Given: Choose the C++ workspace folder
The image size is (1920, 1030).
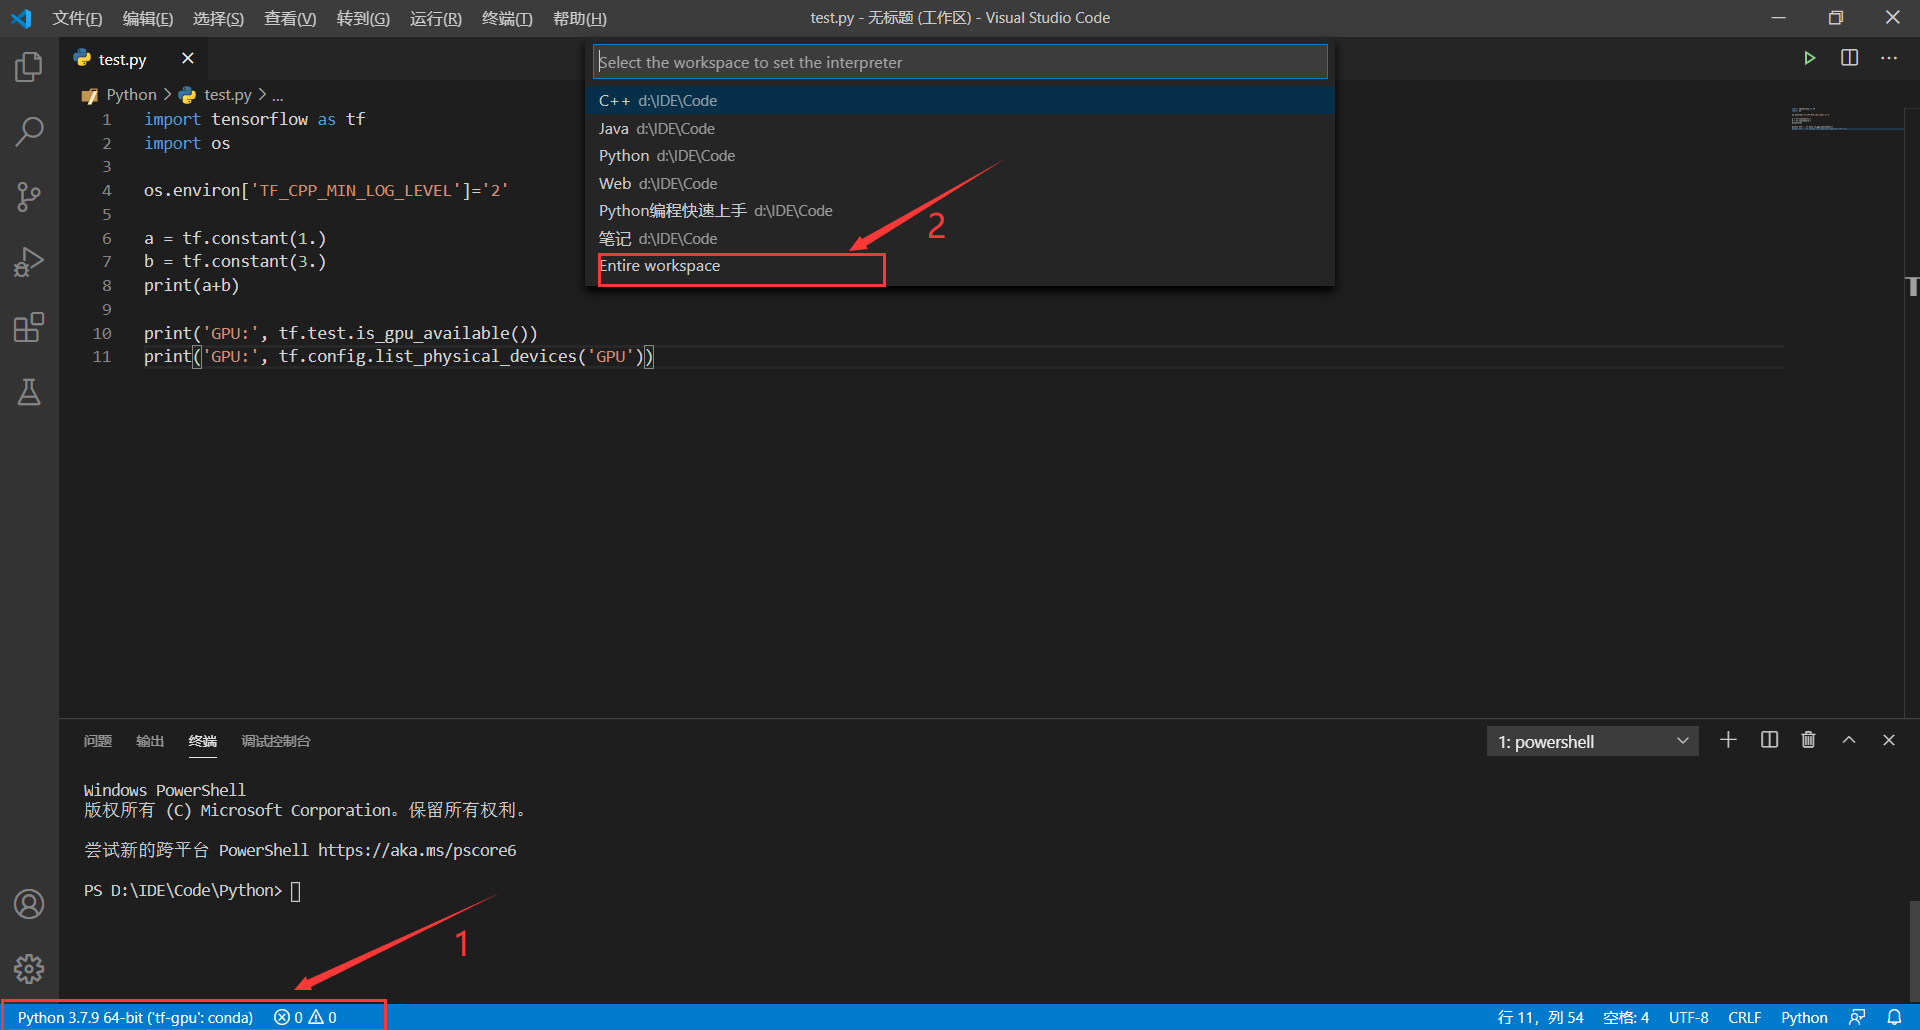Looking at the screenshot, I should click(x=960, y=101).
